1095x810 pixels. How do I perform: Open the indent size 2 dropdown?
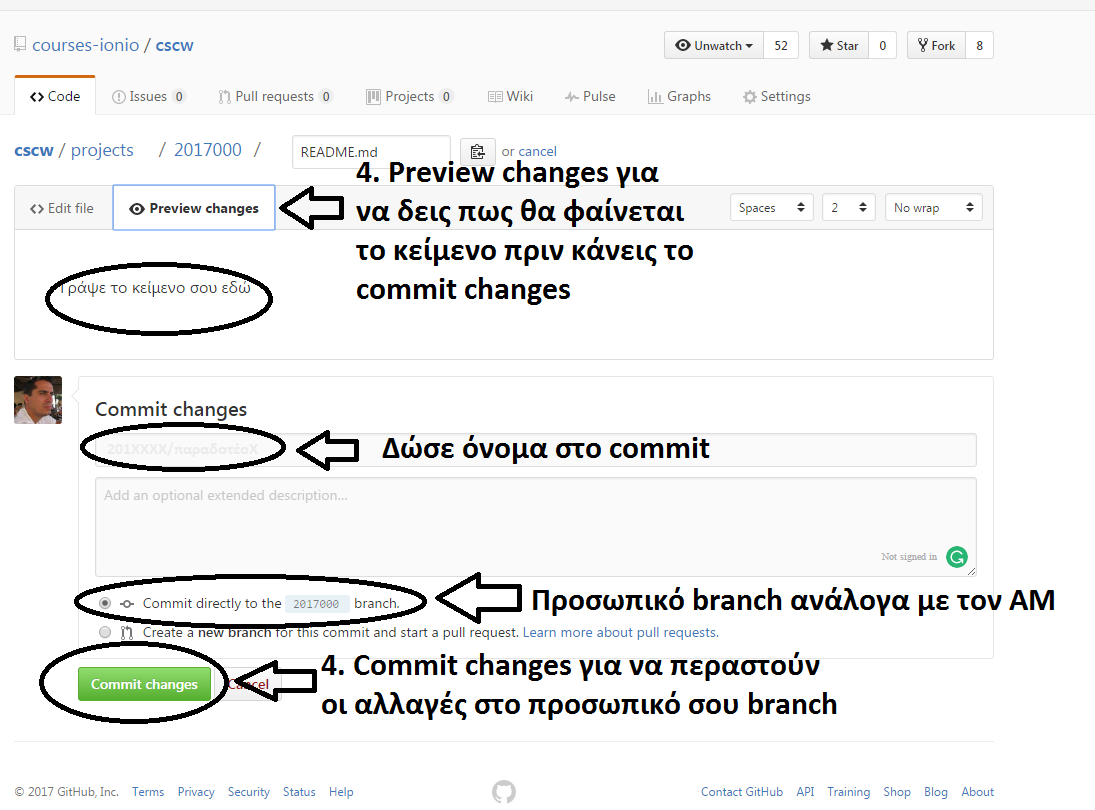pyautogui.click(x=848, y=207)
